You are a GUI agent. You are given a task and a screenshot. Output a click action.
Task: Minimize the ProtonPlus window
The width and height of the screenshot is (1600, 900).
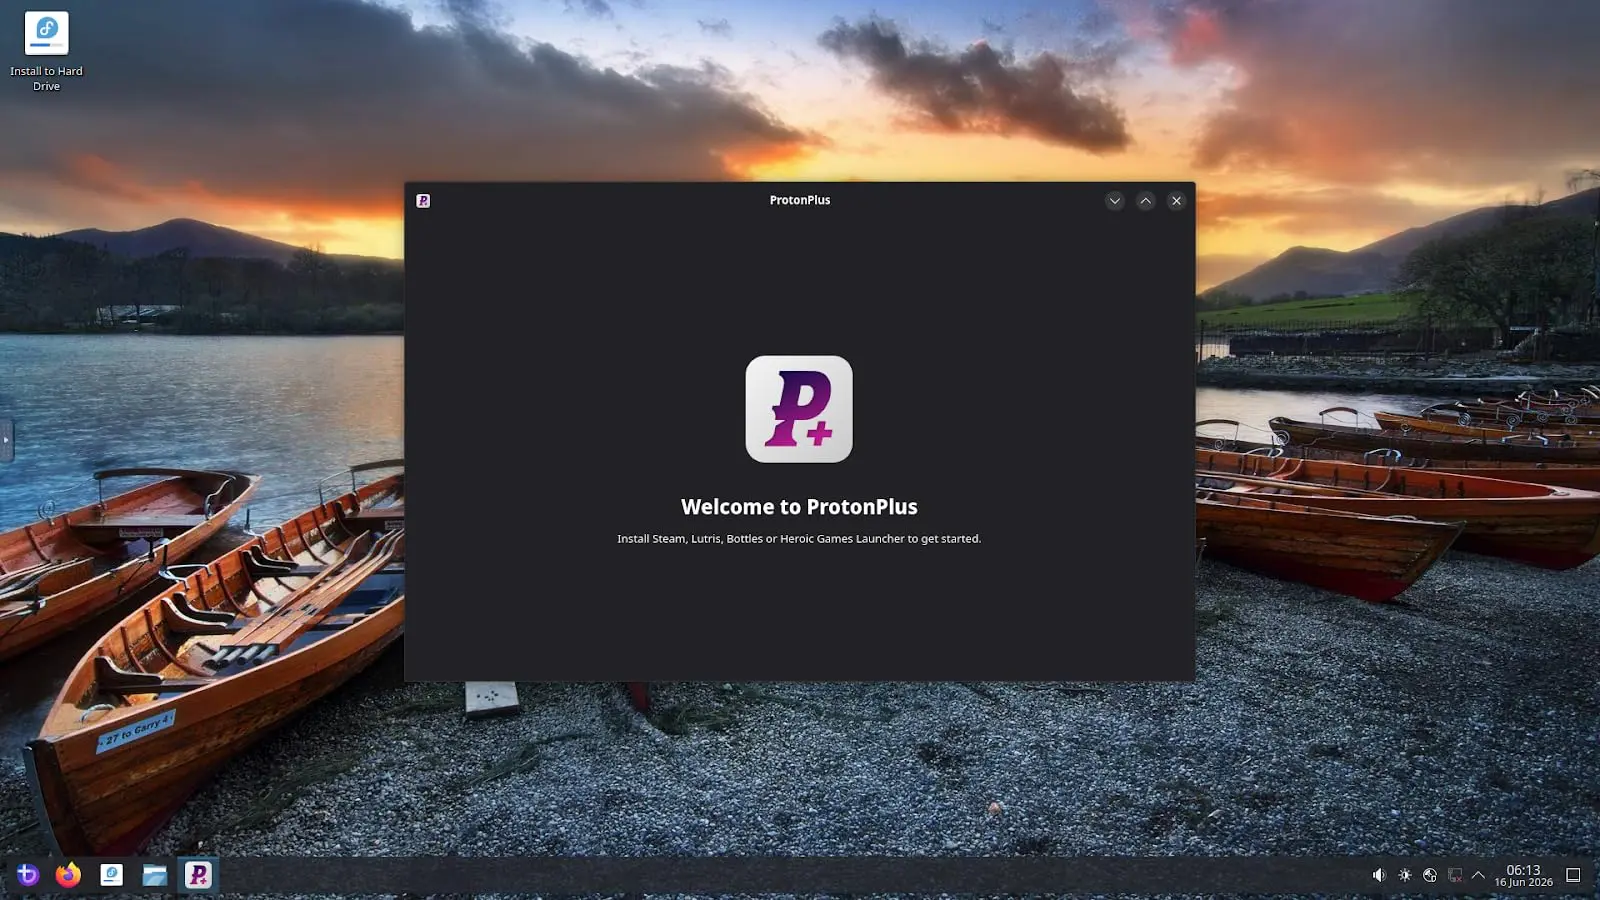coord(1114,201)
